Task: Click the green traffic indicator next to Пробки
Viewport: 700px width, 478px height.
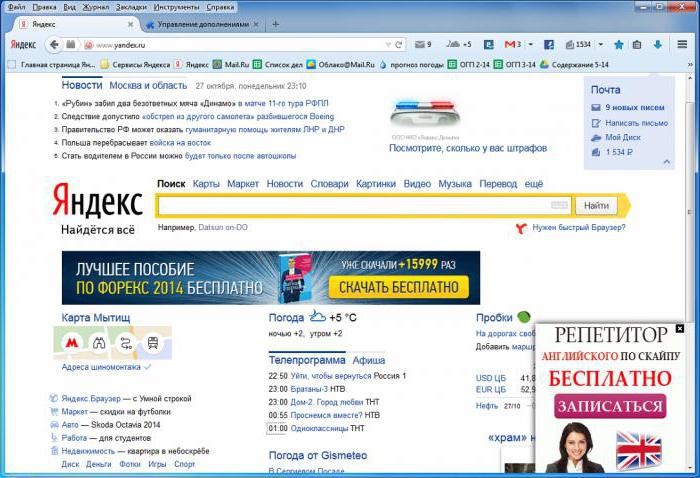Action: click(524, 317)
